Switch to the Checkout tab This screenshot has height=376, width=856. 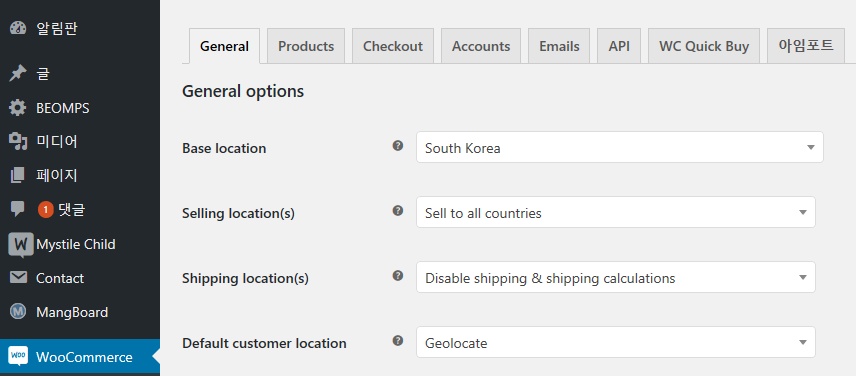393,46
